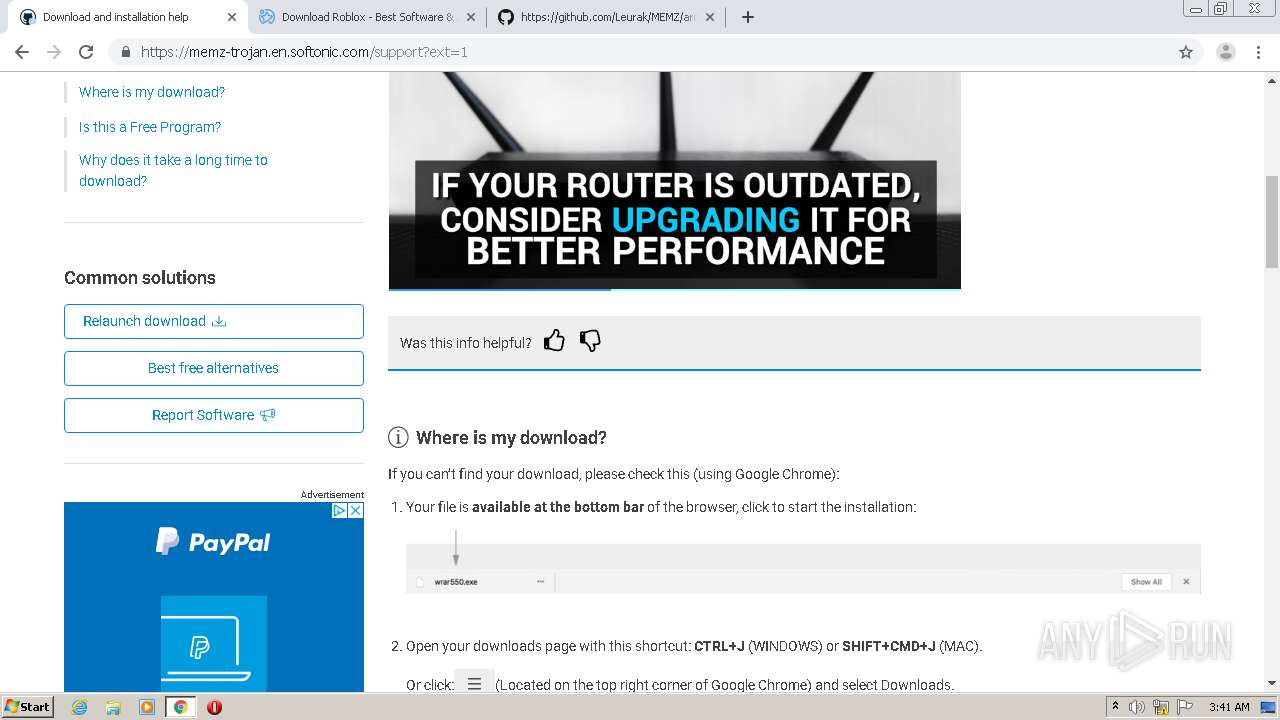1280x720 pixels.
Task: Click the browser forward arrow
Action: 54,52
